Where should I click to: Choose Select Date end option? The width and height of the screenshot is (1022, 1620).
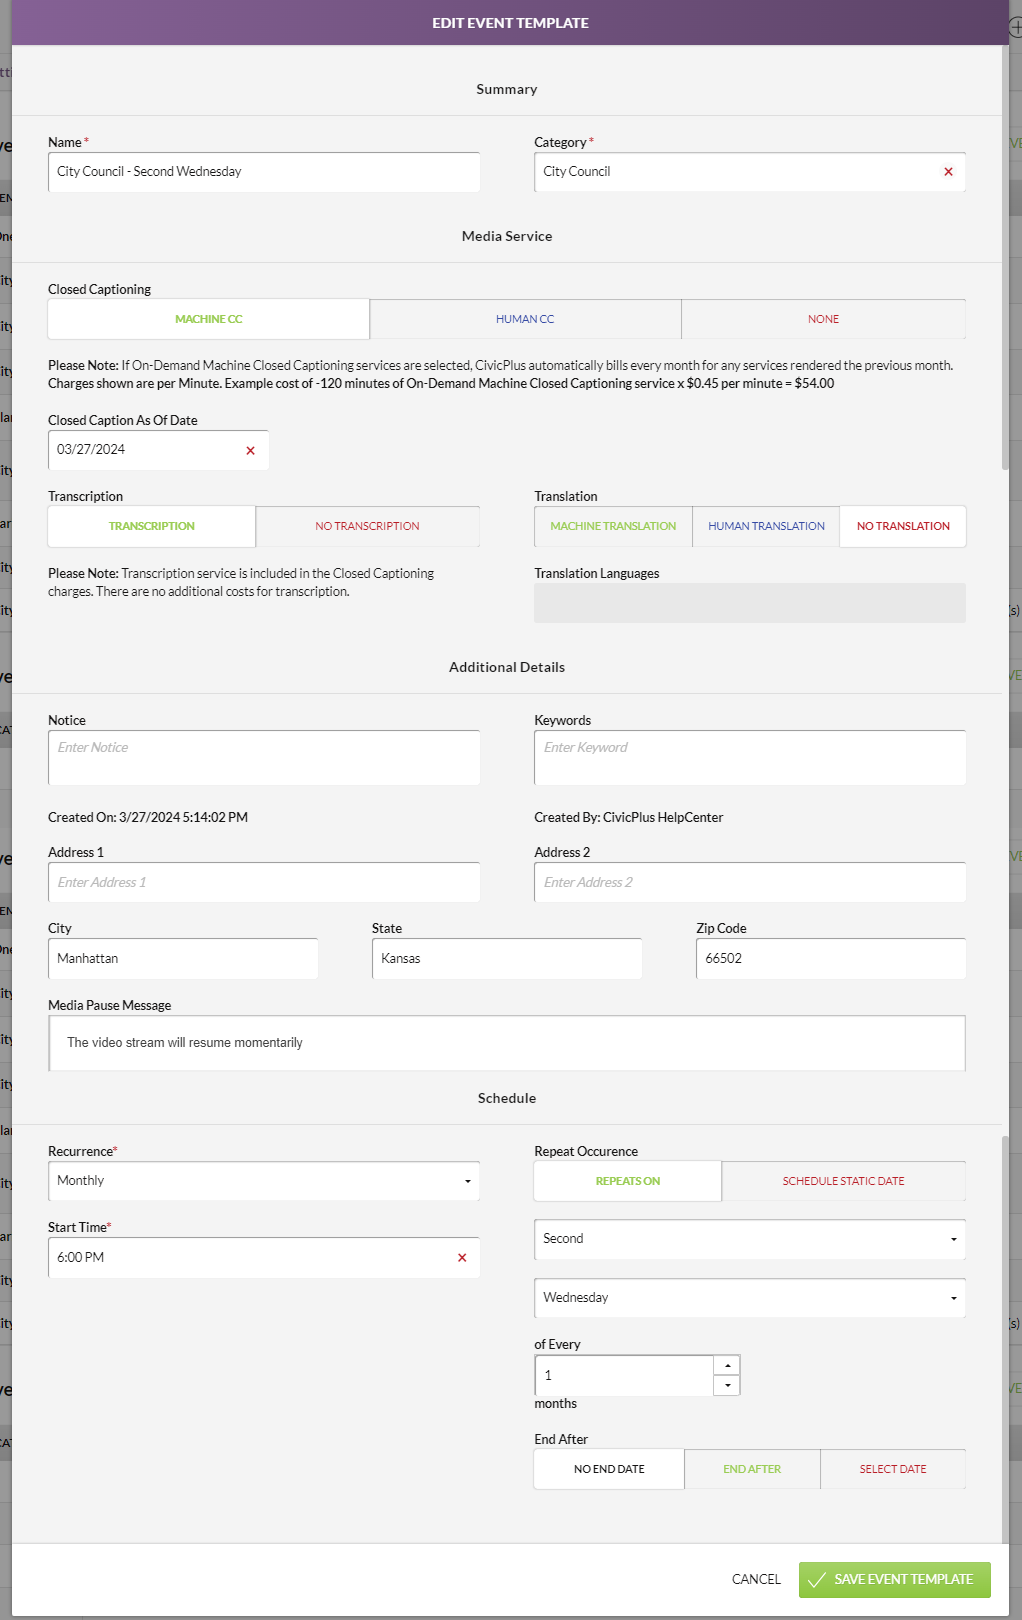[x=893, y=1469]
